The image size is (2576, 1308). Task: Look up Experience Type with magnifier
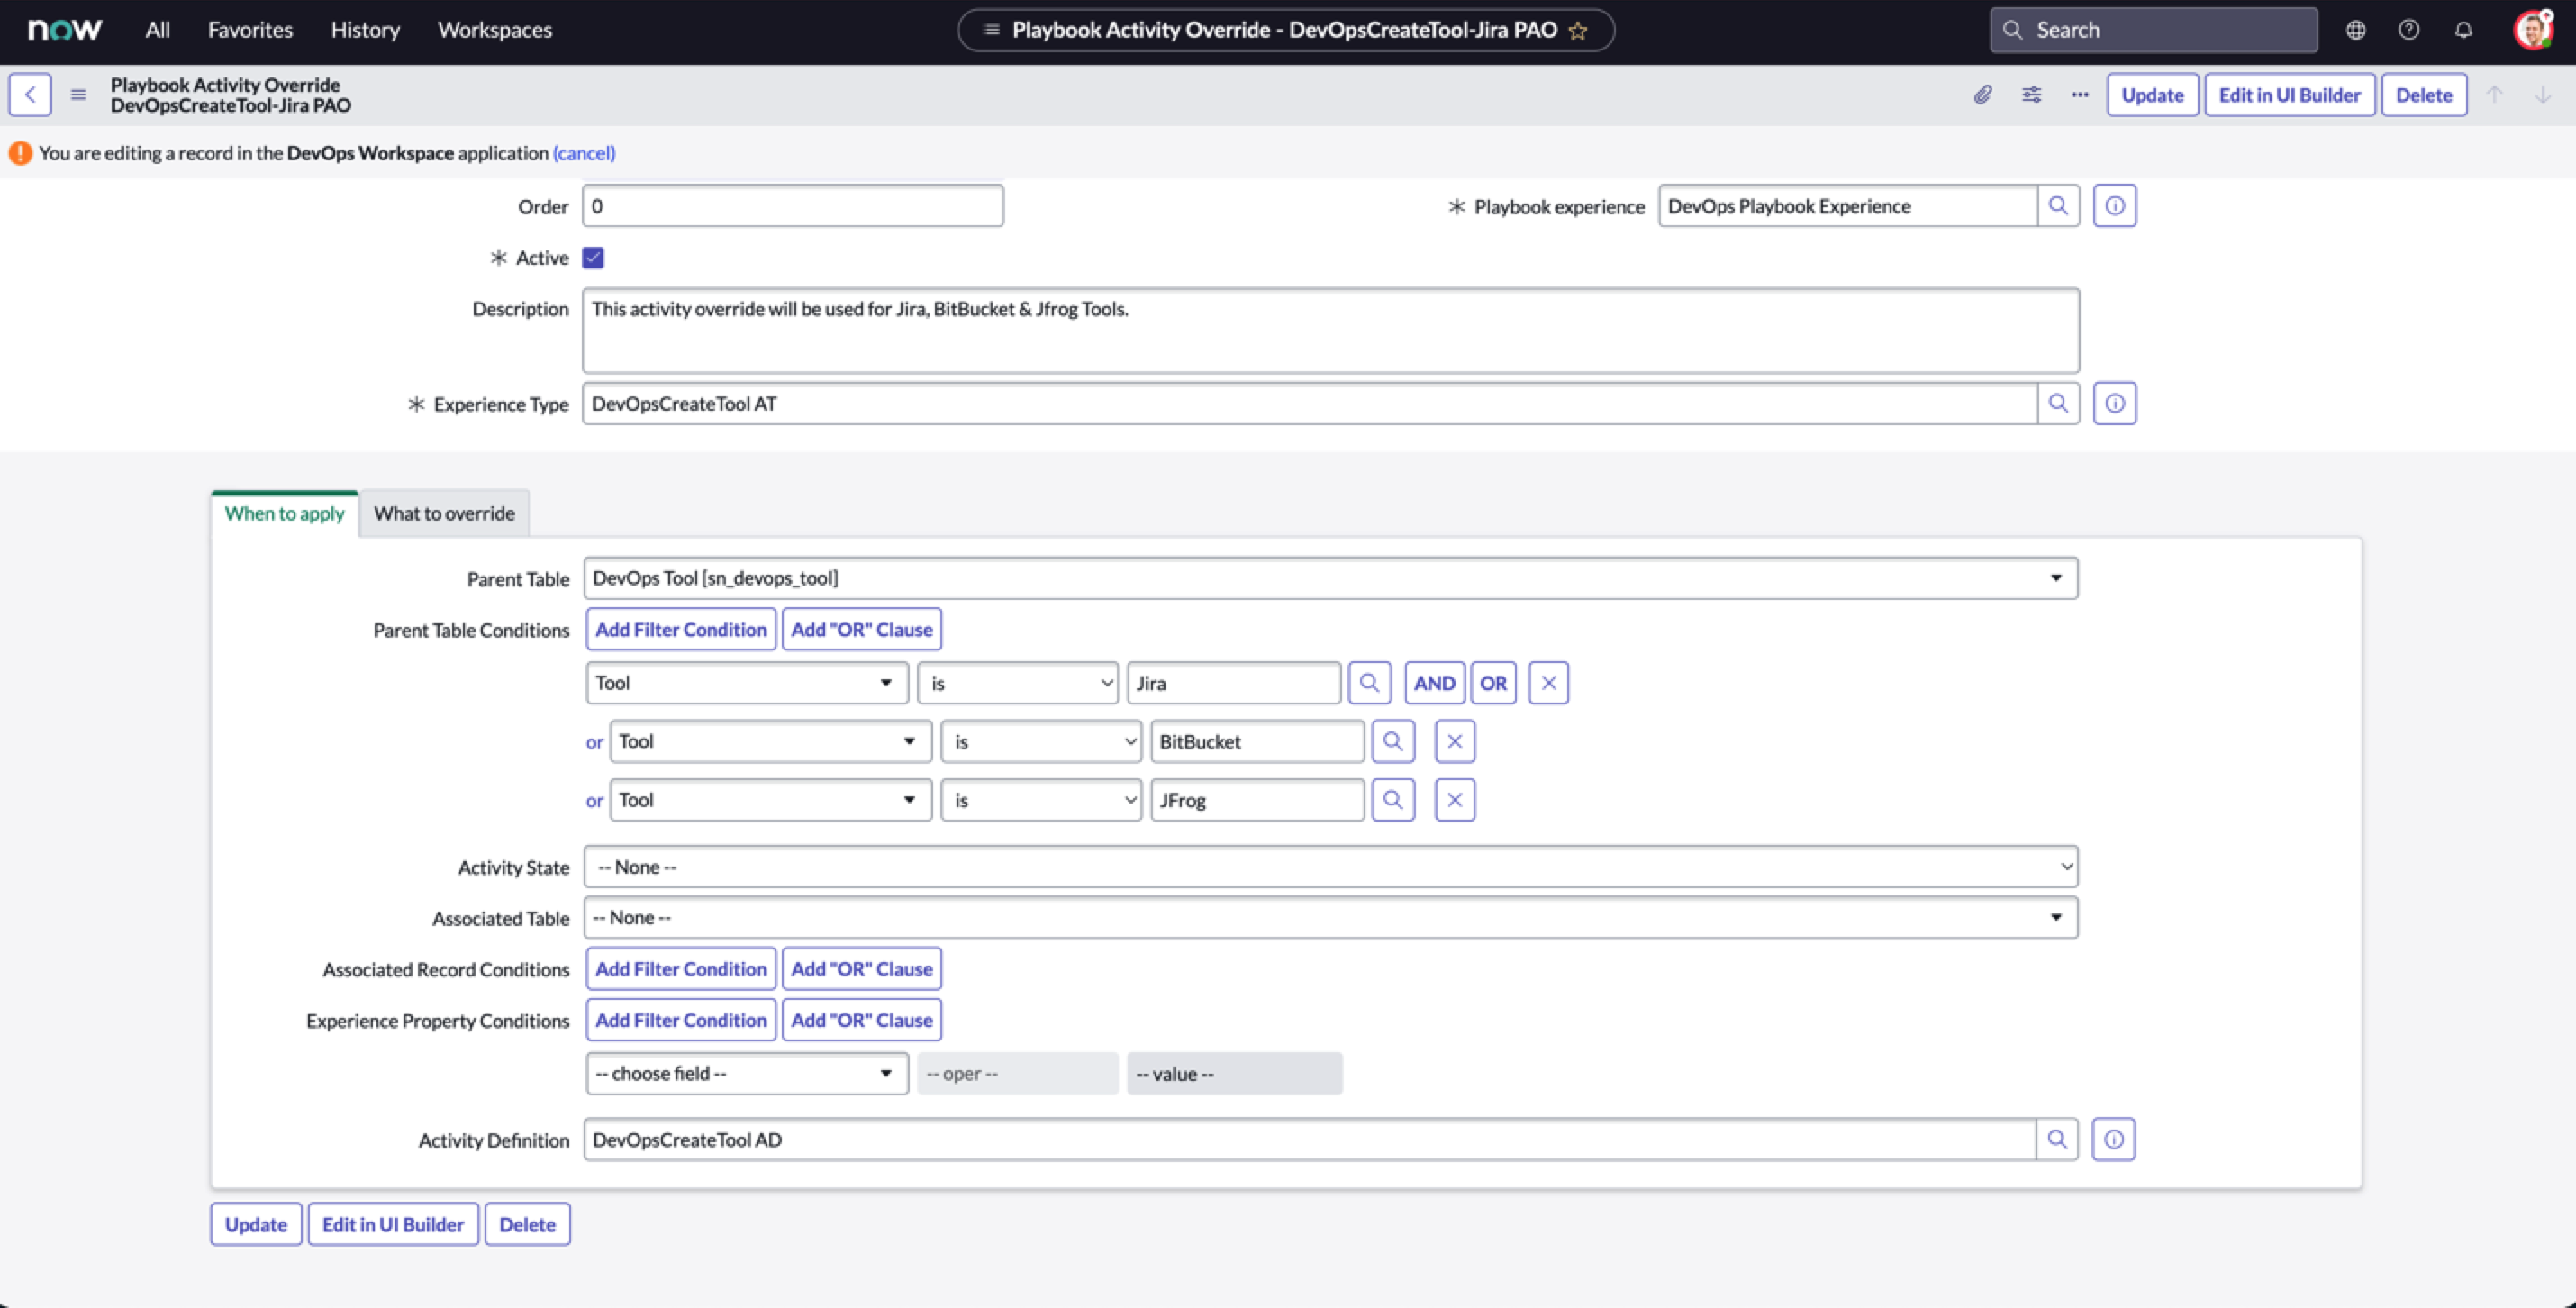(x=2058, y=404)
